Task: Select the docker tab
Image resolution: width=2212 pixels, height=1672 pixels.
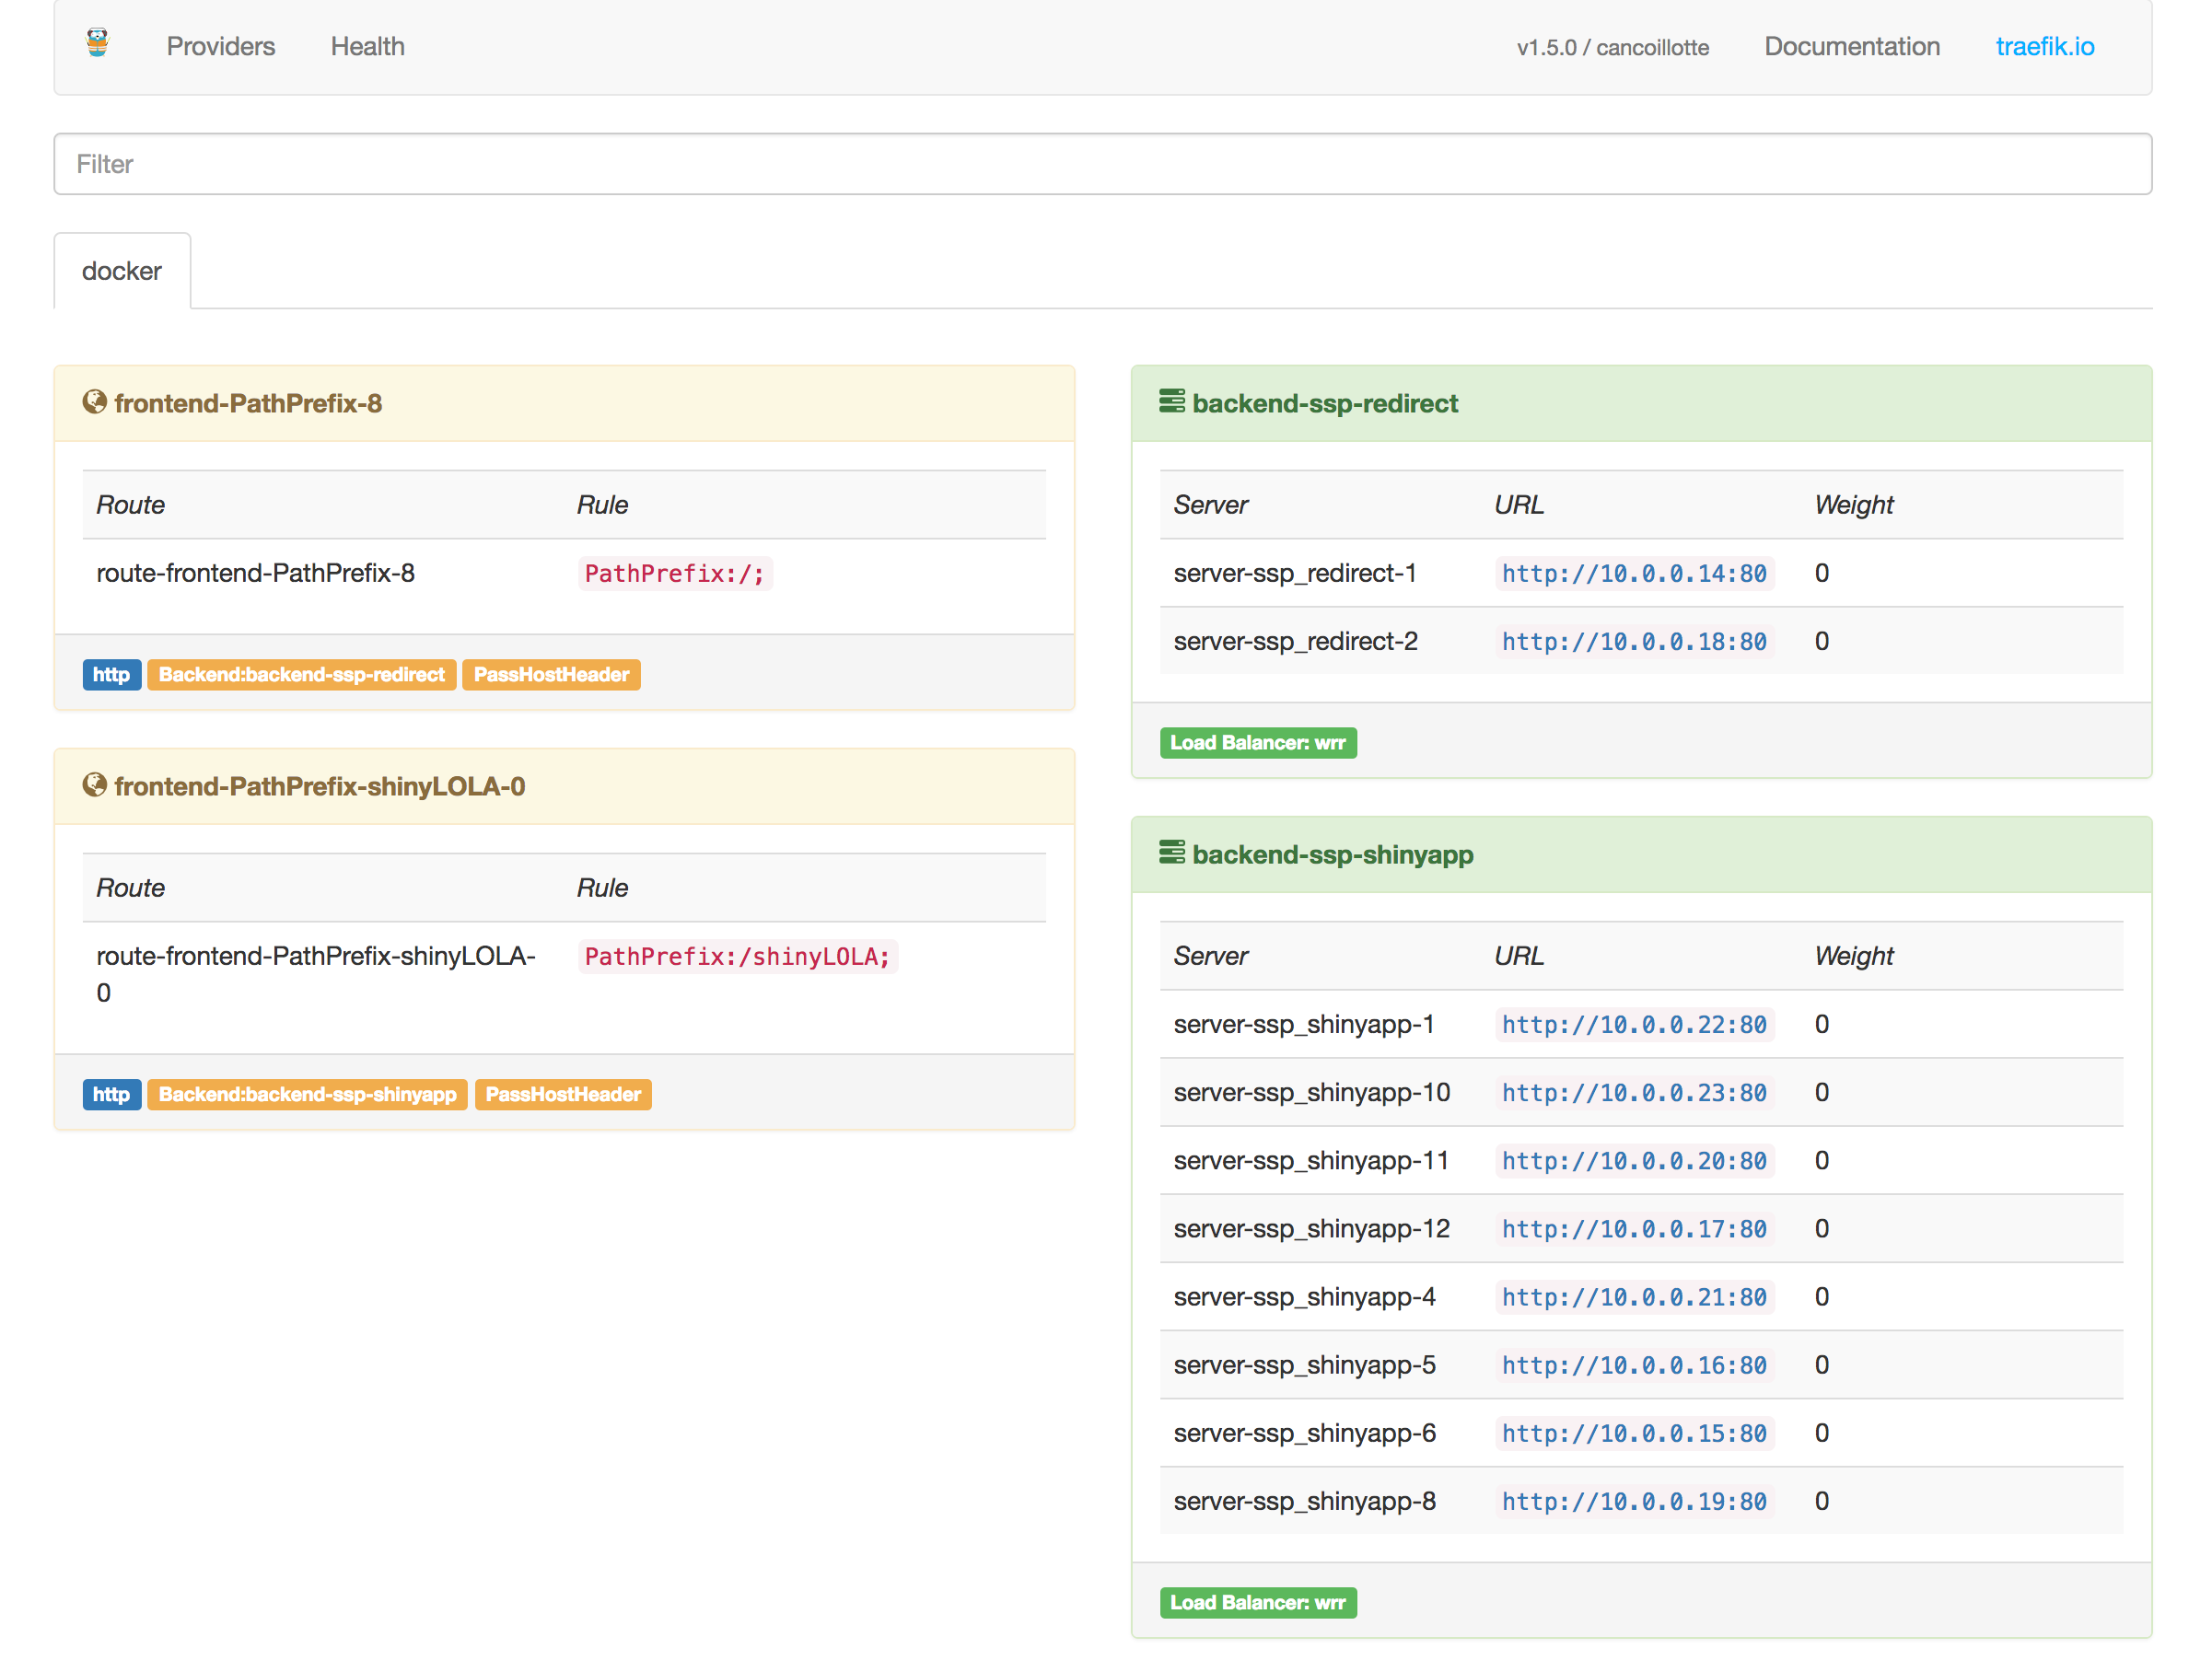Action: (121, 270)
